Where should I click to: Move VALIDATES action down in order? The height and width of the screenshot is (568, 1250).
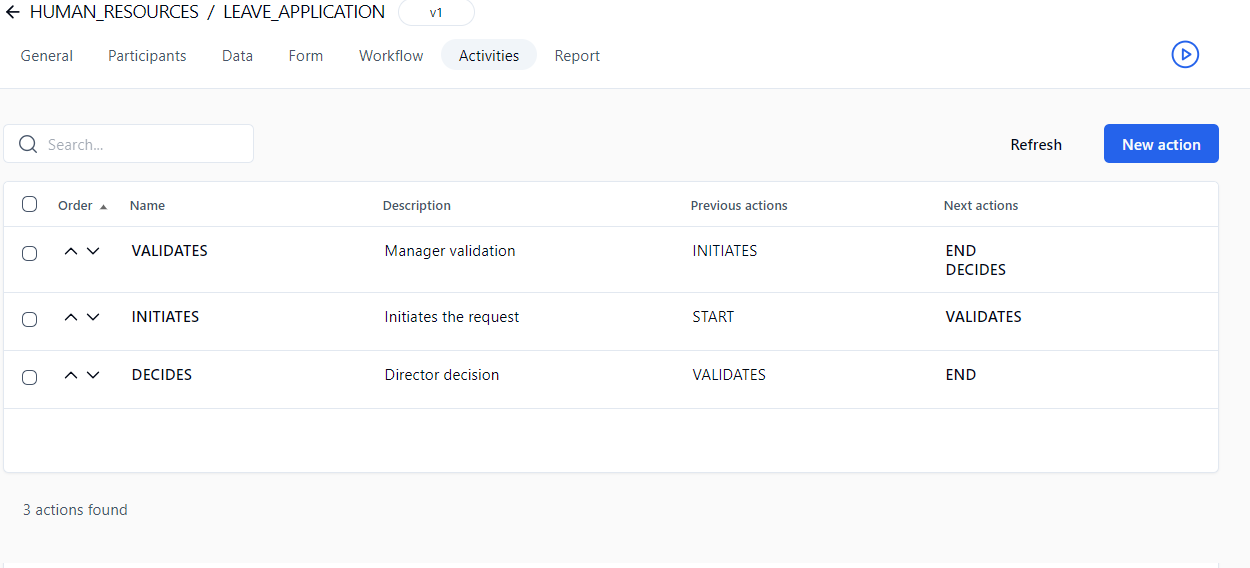click(93, 251)
